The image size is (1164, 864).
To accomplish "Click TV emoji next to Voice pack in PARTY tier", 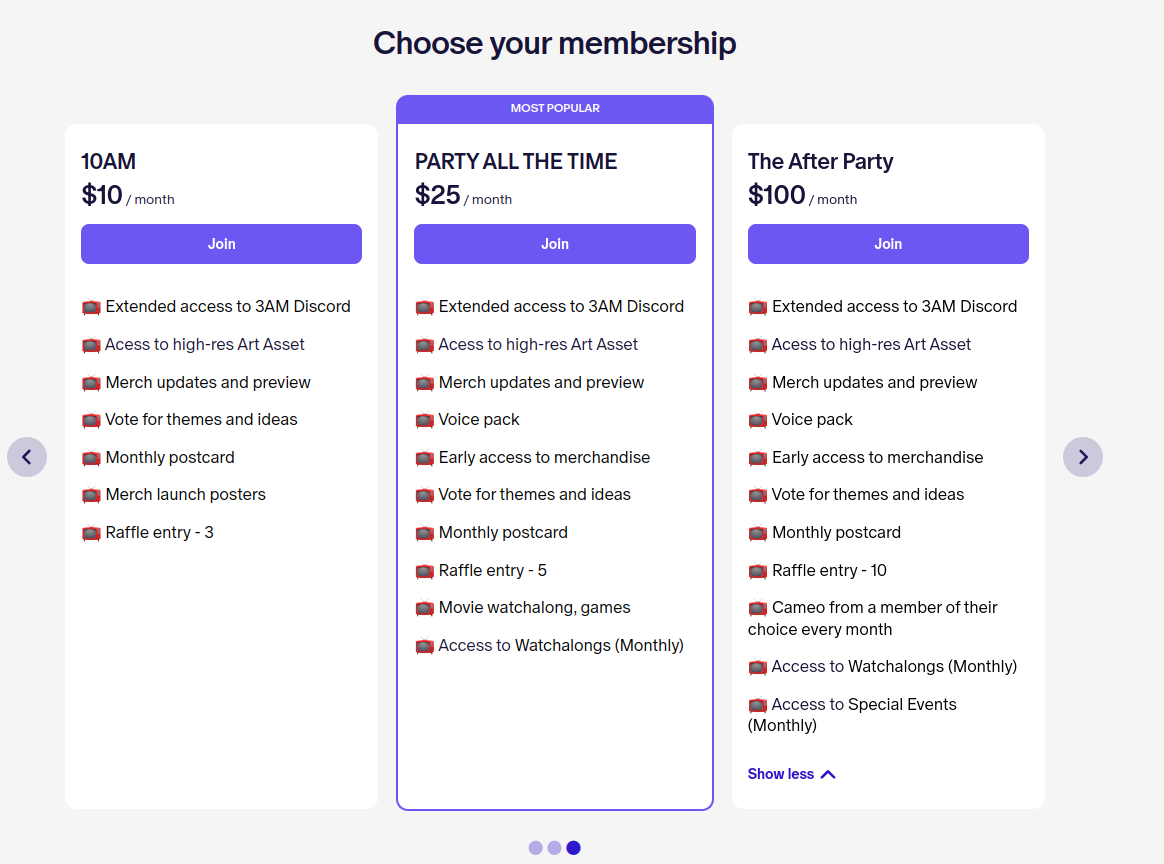I will [x=424, y=420].
